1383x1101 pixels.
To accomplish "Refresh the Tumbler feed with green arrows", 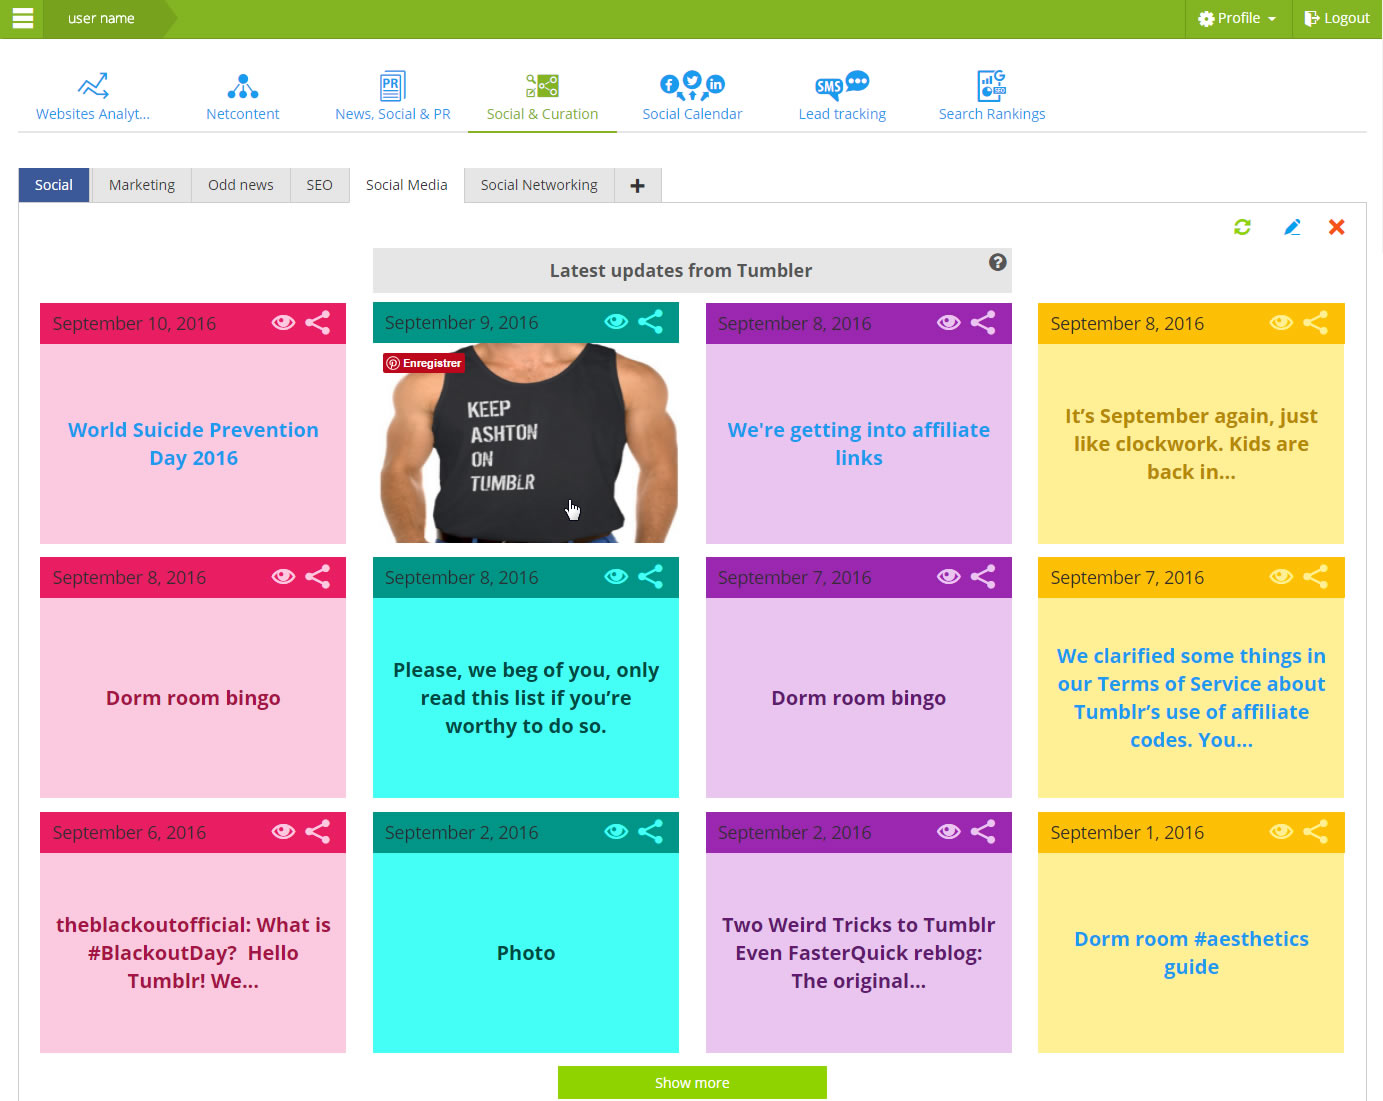I will (1242, 227).
